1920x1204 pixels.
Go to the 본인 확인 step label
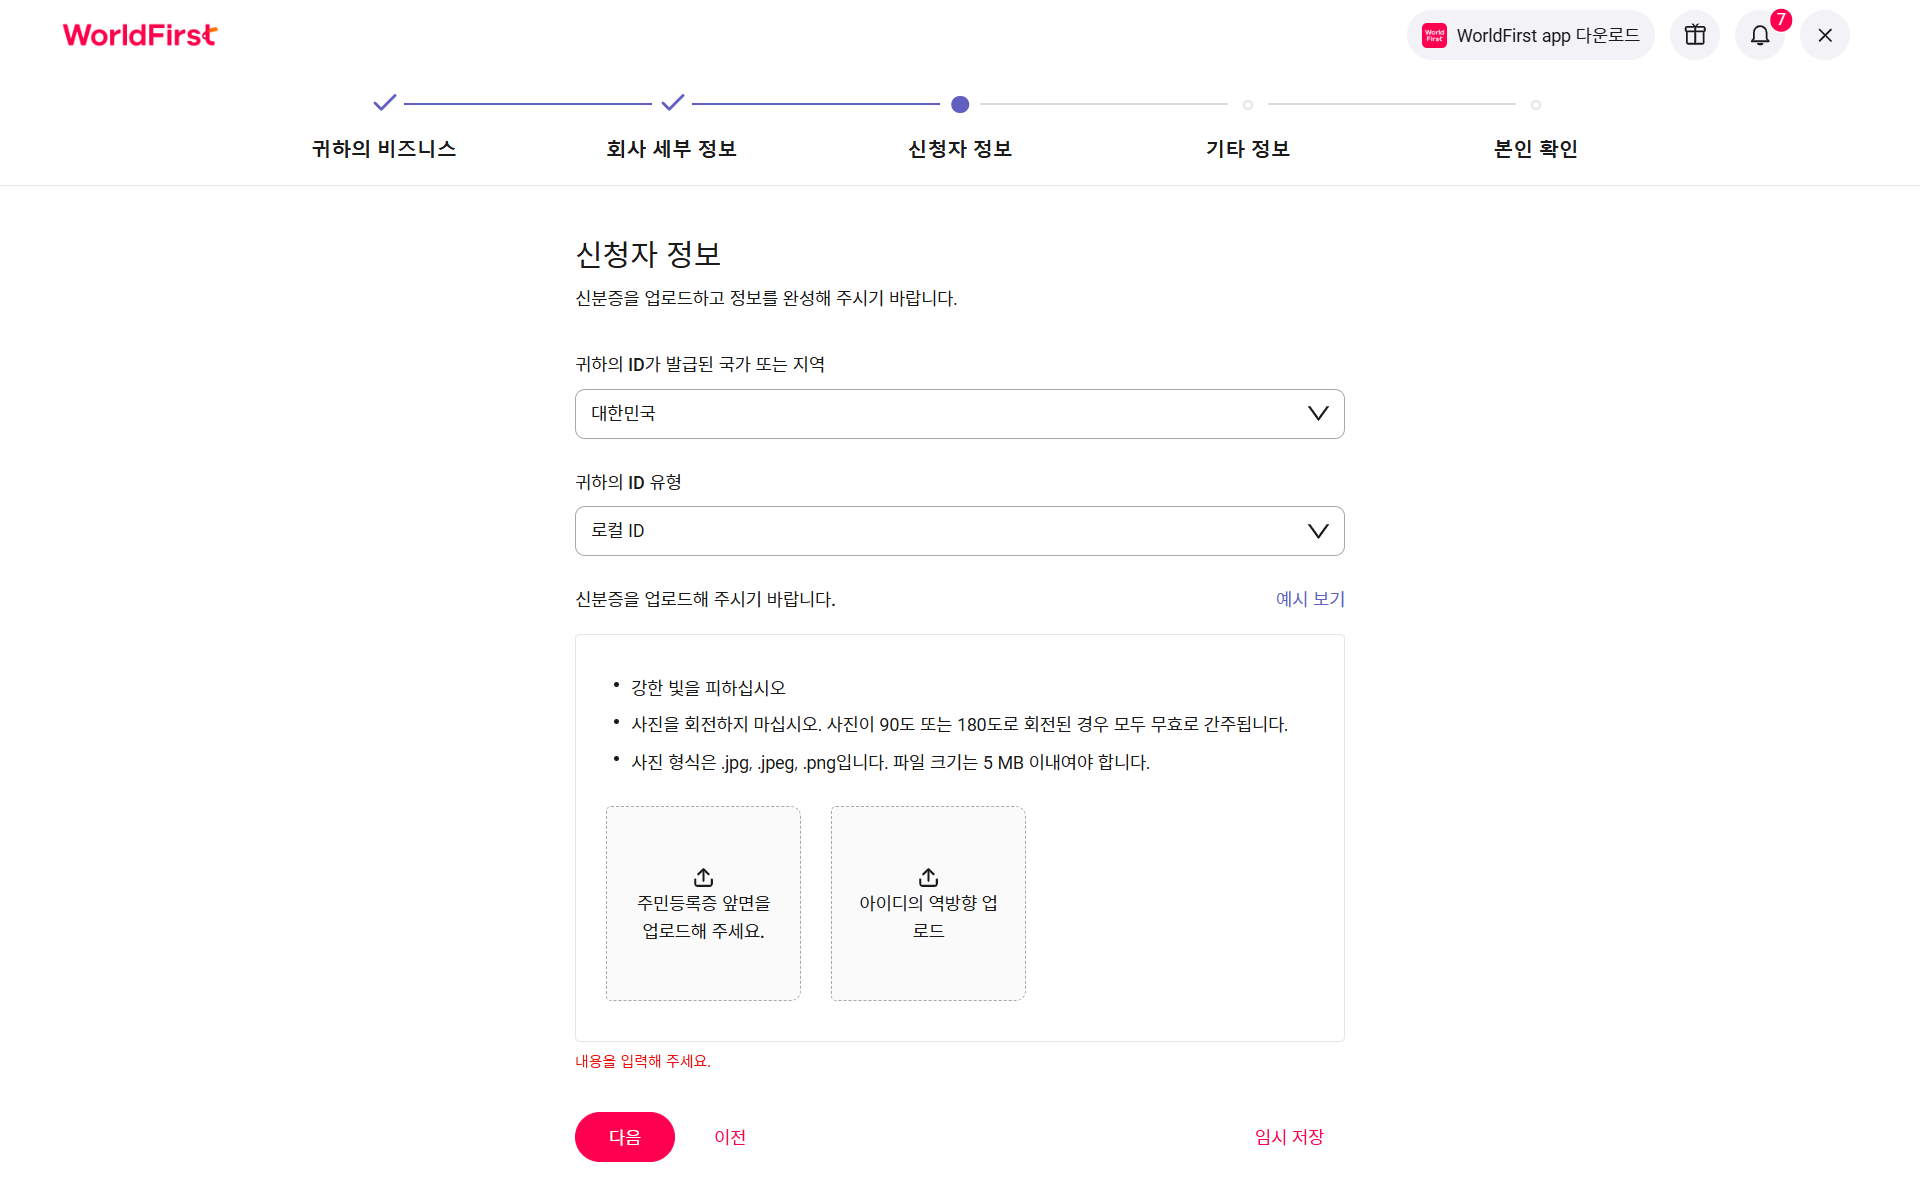coord(1536,149)
